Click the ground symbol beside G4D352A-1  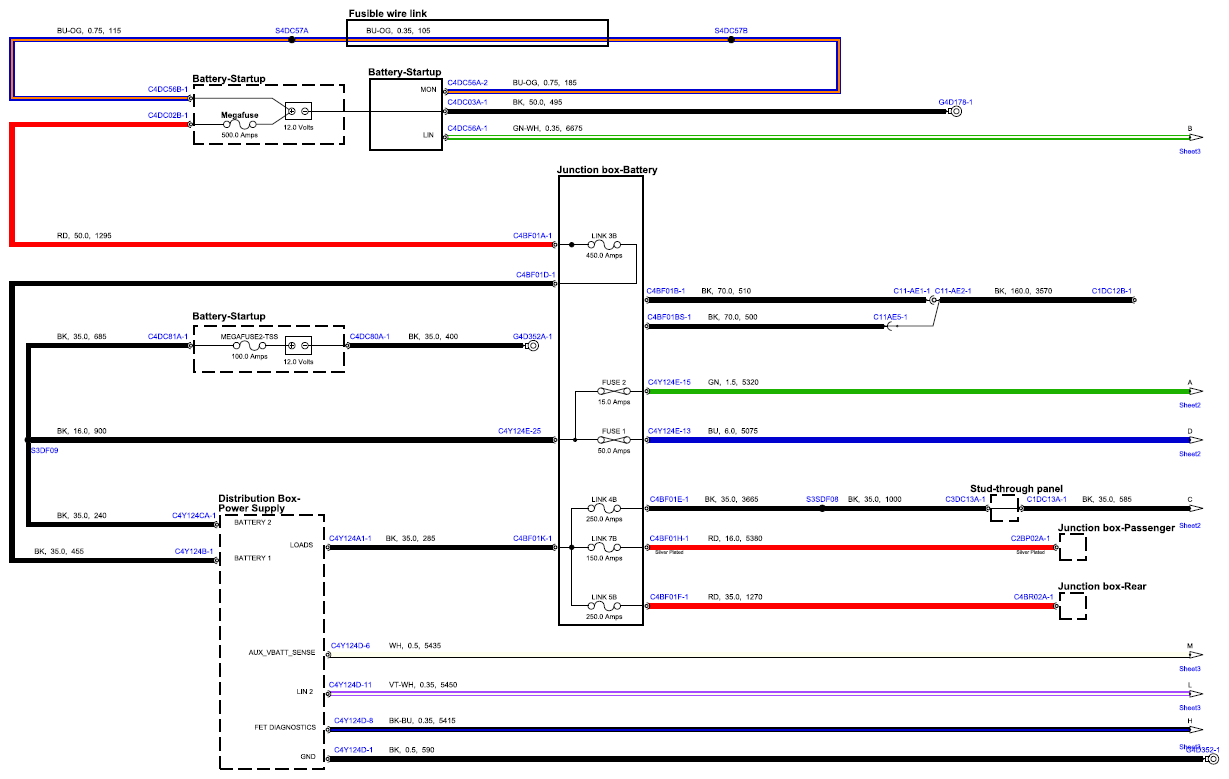coord(533,347)
